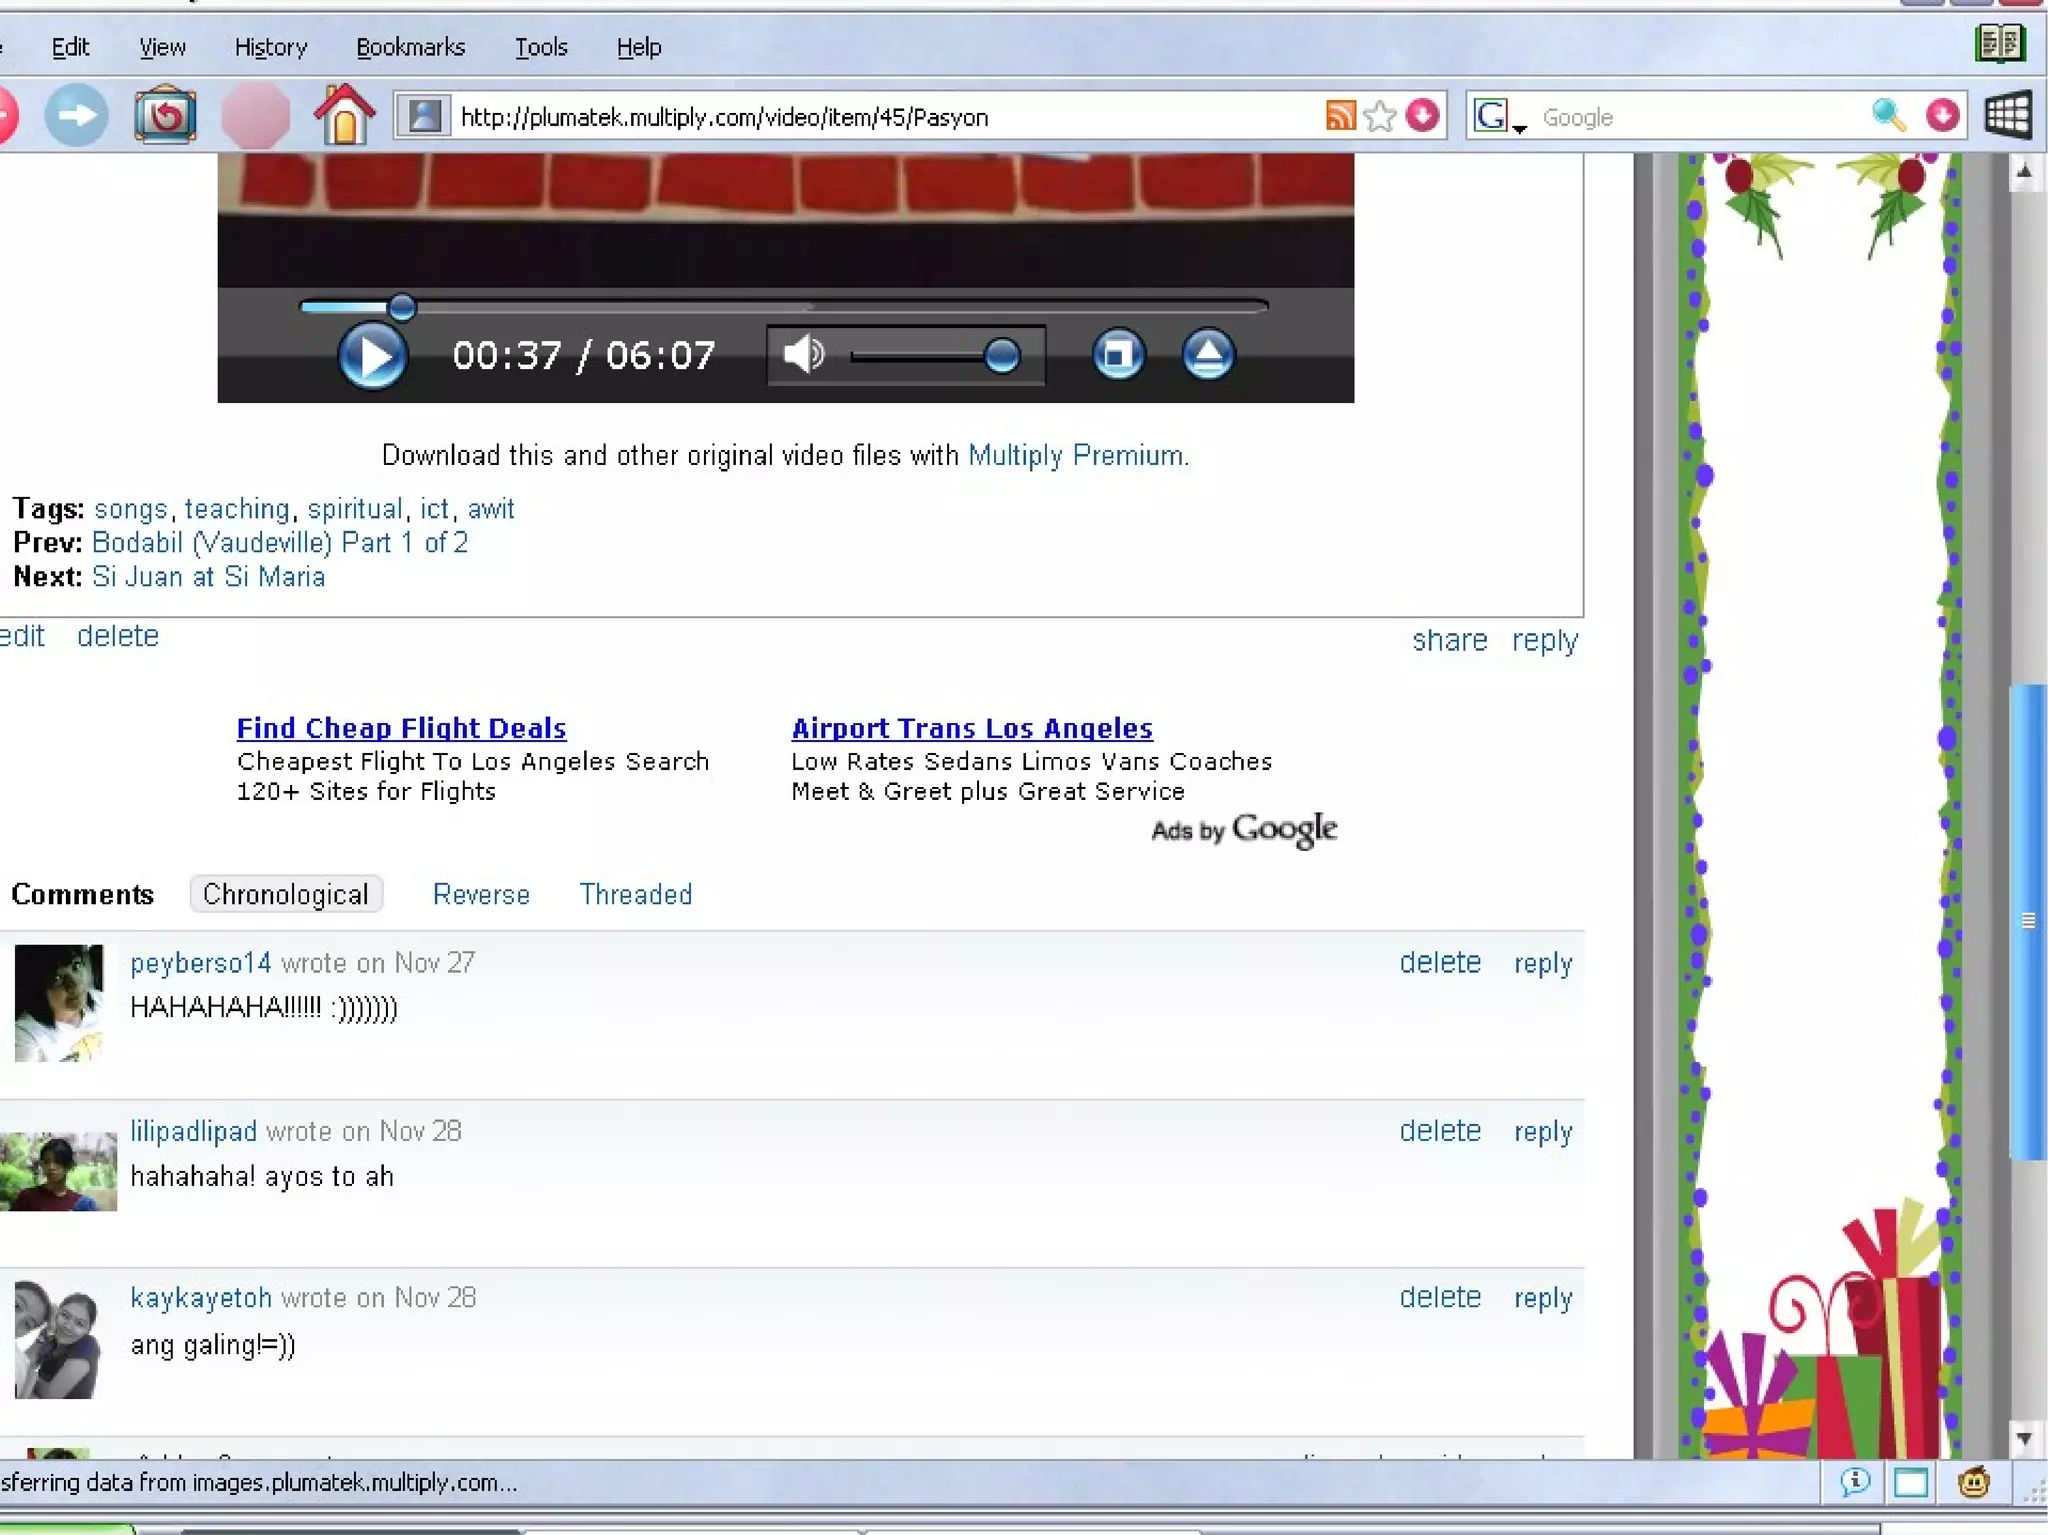The width and height of the screenshot is (2048, 1535).
Task: Click the blue forward arrow button
Action: point(76,116)
